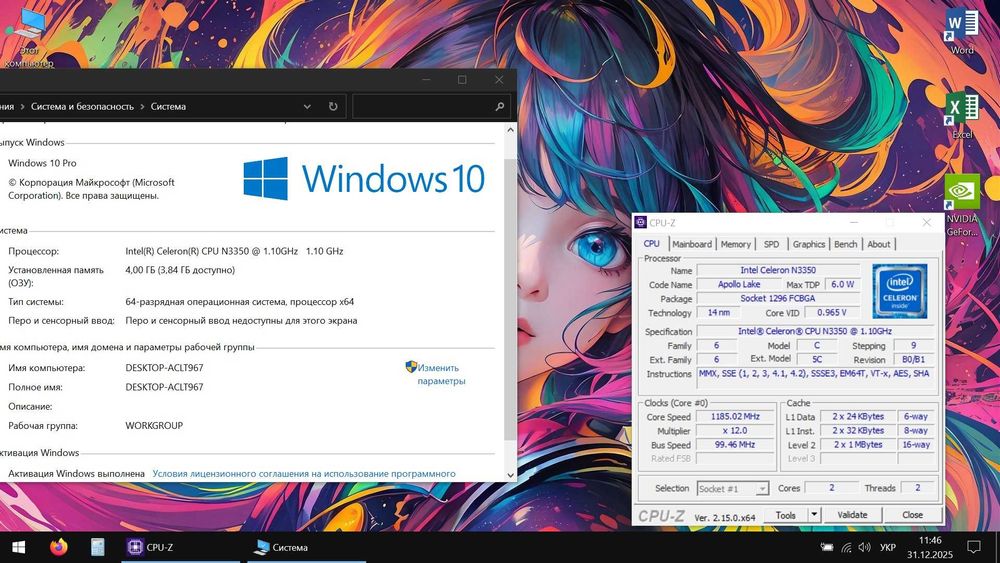Click the Control Panel search field

(x=425, y=106)
